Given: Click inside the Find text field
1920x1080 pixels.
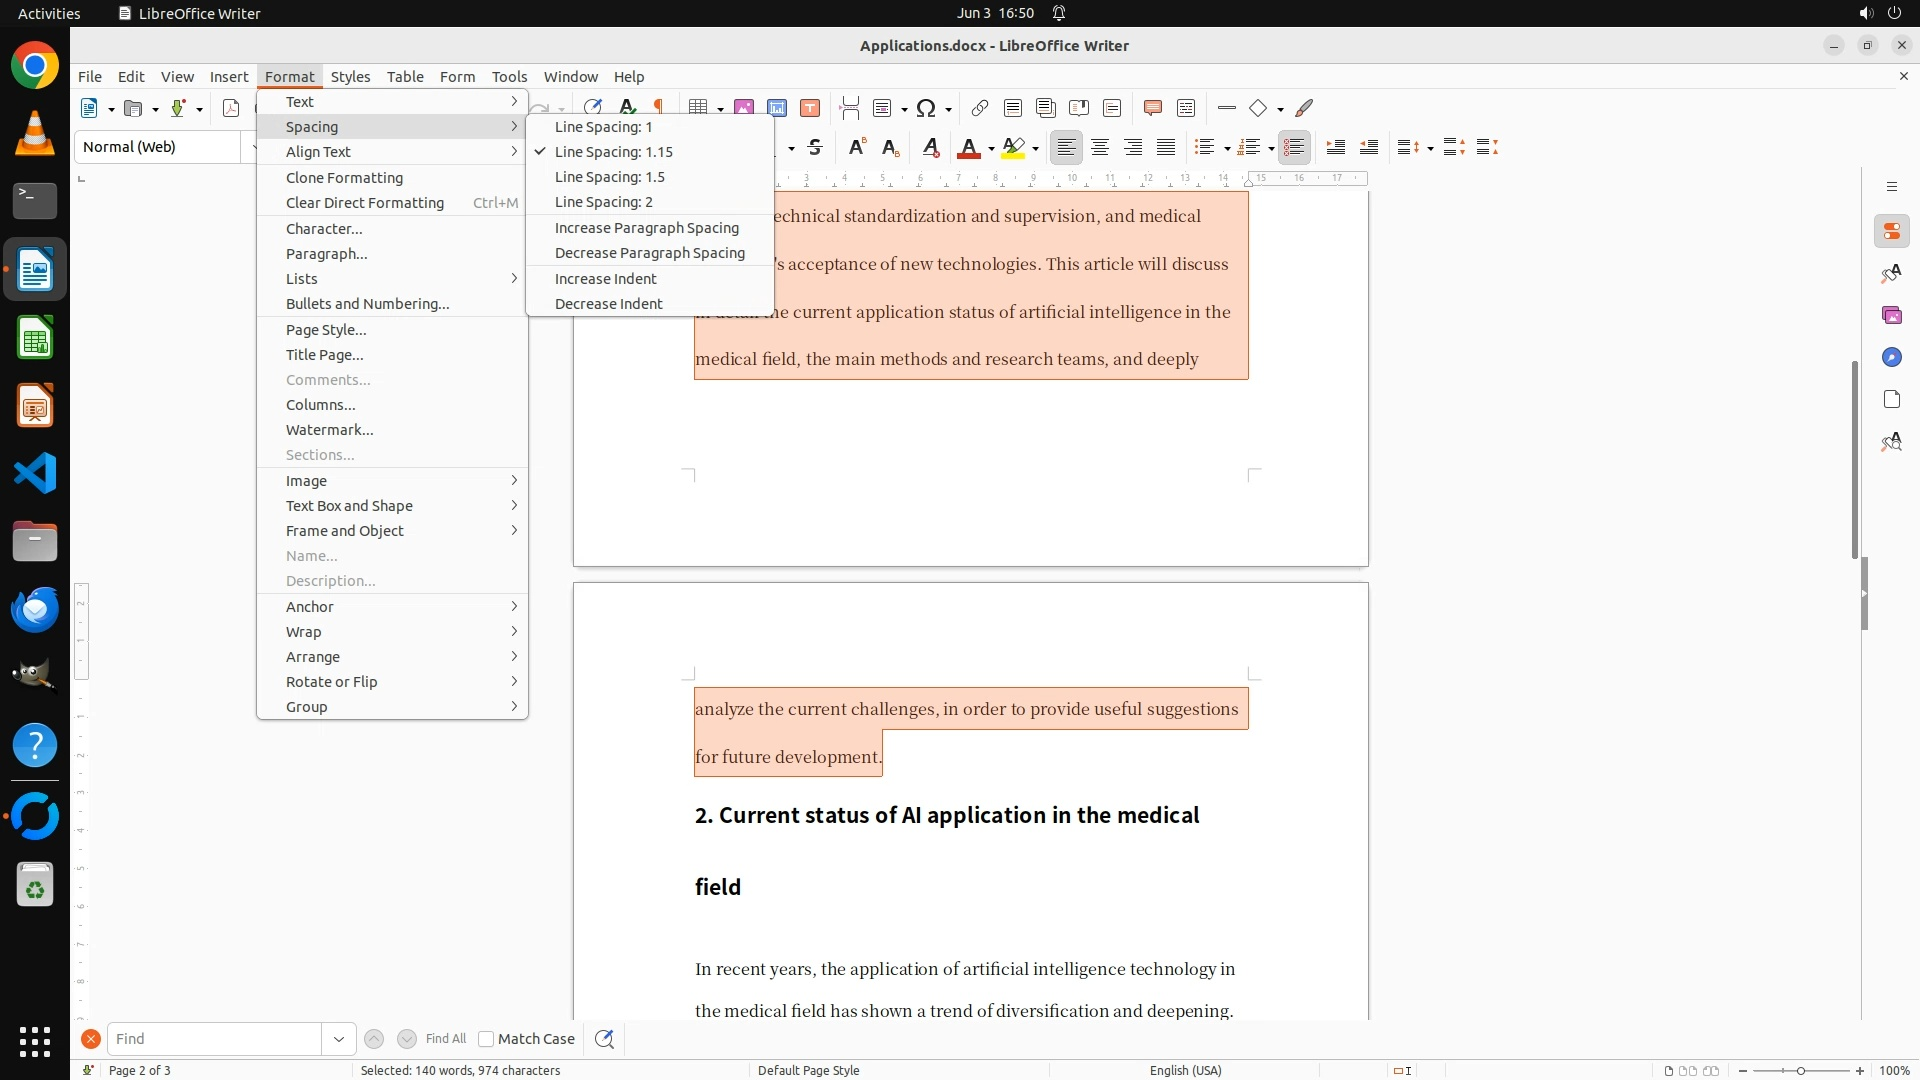Looking at the screenshot, I should [214, 1039].
